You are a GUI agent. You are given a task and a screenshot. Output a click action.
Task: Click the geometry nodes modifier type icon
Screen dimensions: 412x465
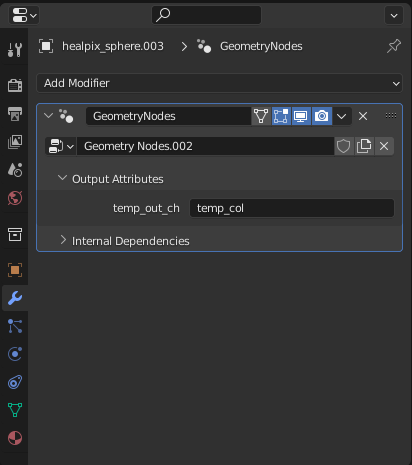point(66,116)
